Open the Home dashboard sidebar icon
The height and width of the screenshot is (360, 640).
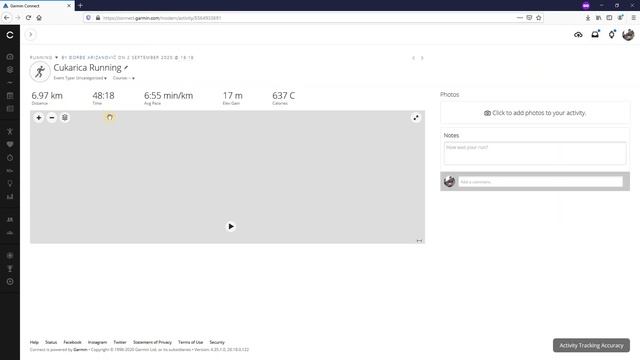10,57
